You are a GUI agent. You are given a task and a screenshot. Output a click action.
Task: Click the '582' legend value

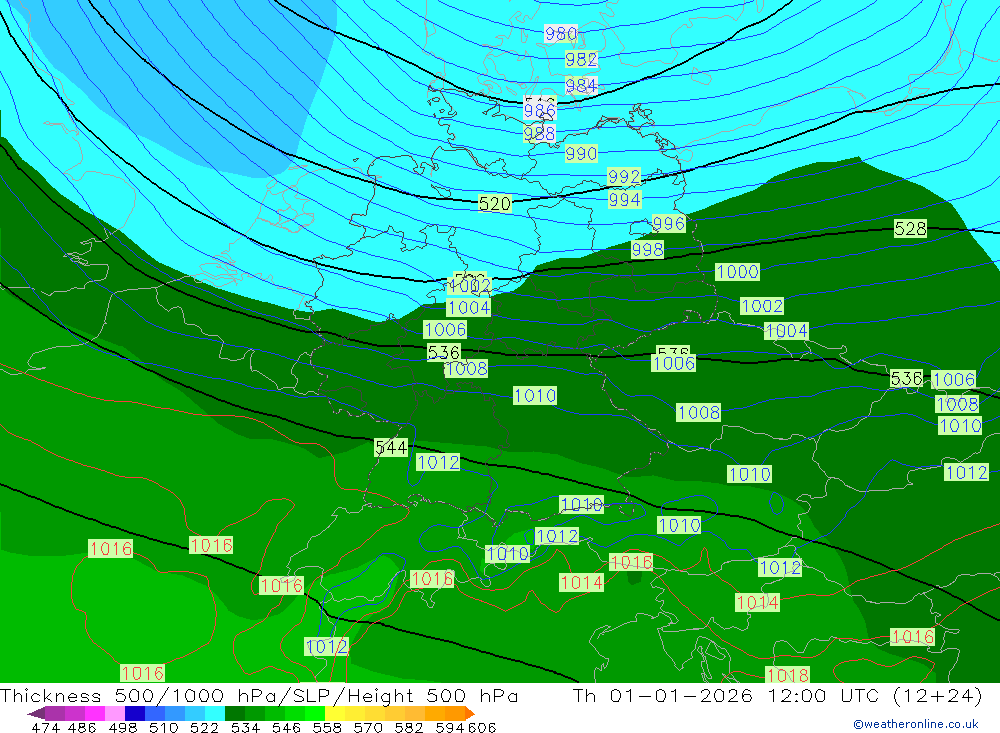pos(408,728)
